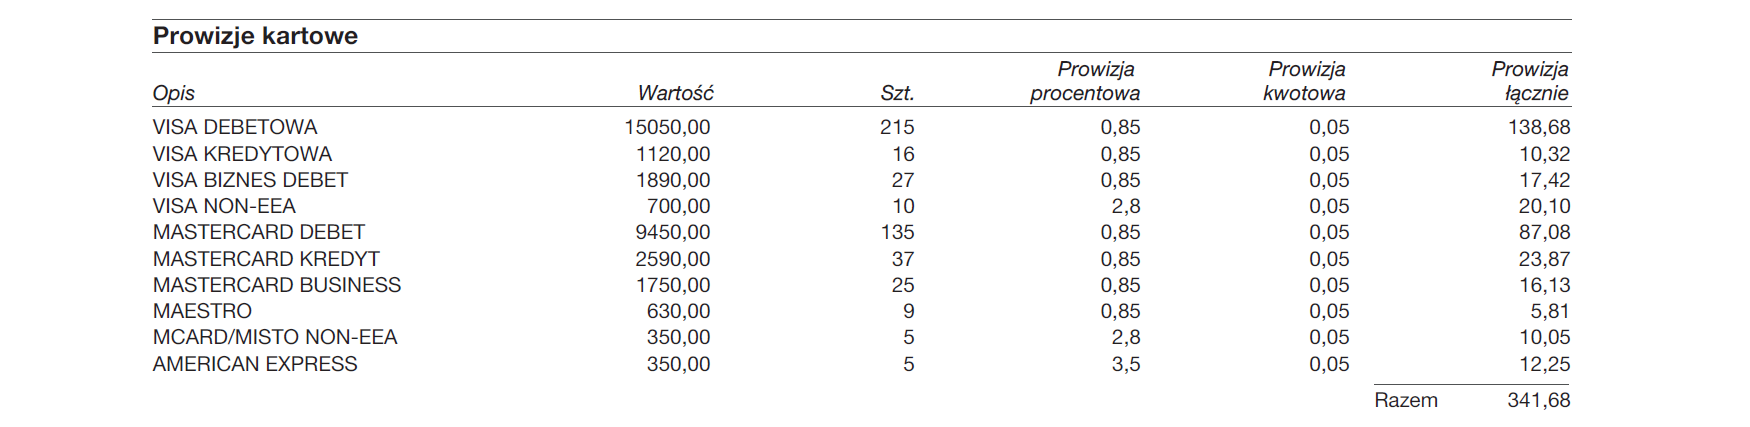Select the Prowizja procentowa column header
Image resolution: width=1750 pixels, height=427 pixels.
pos(1085,81)
